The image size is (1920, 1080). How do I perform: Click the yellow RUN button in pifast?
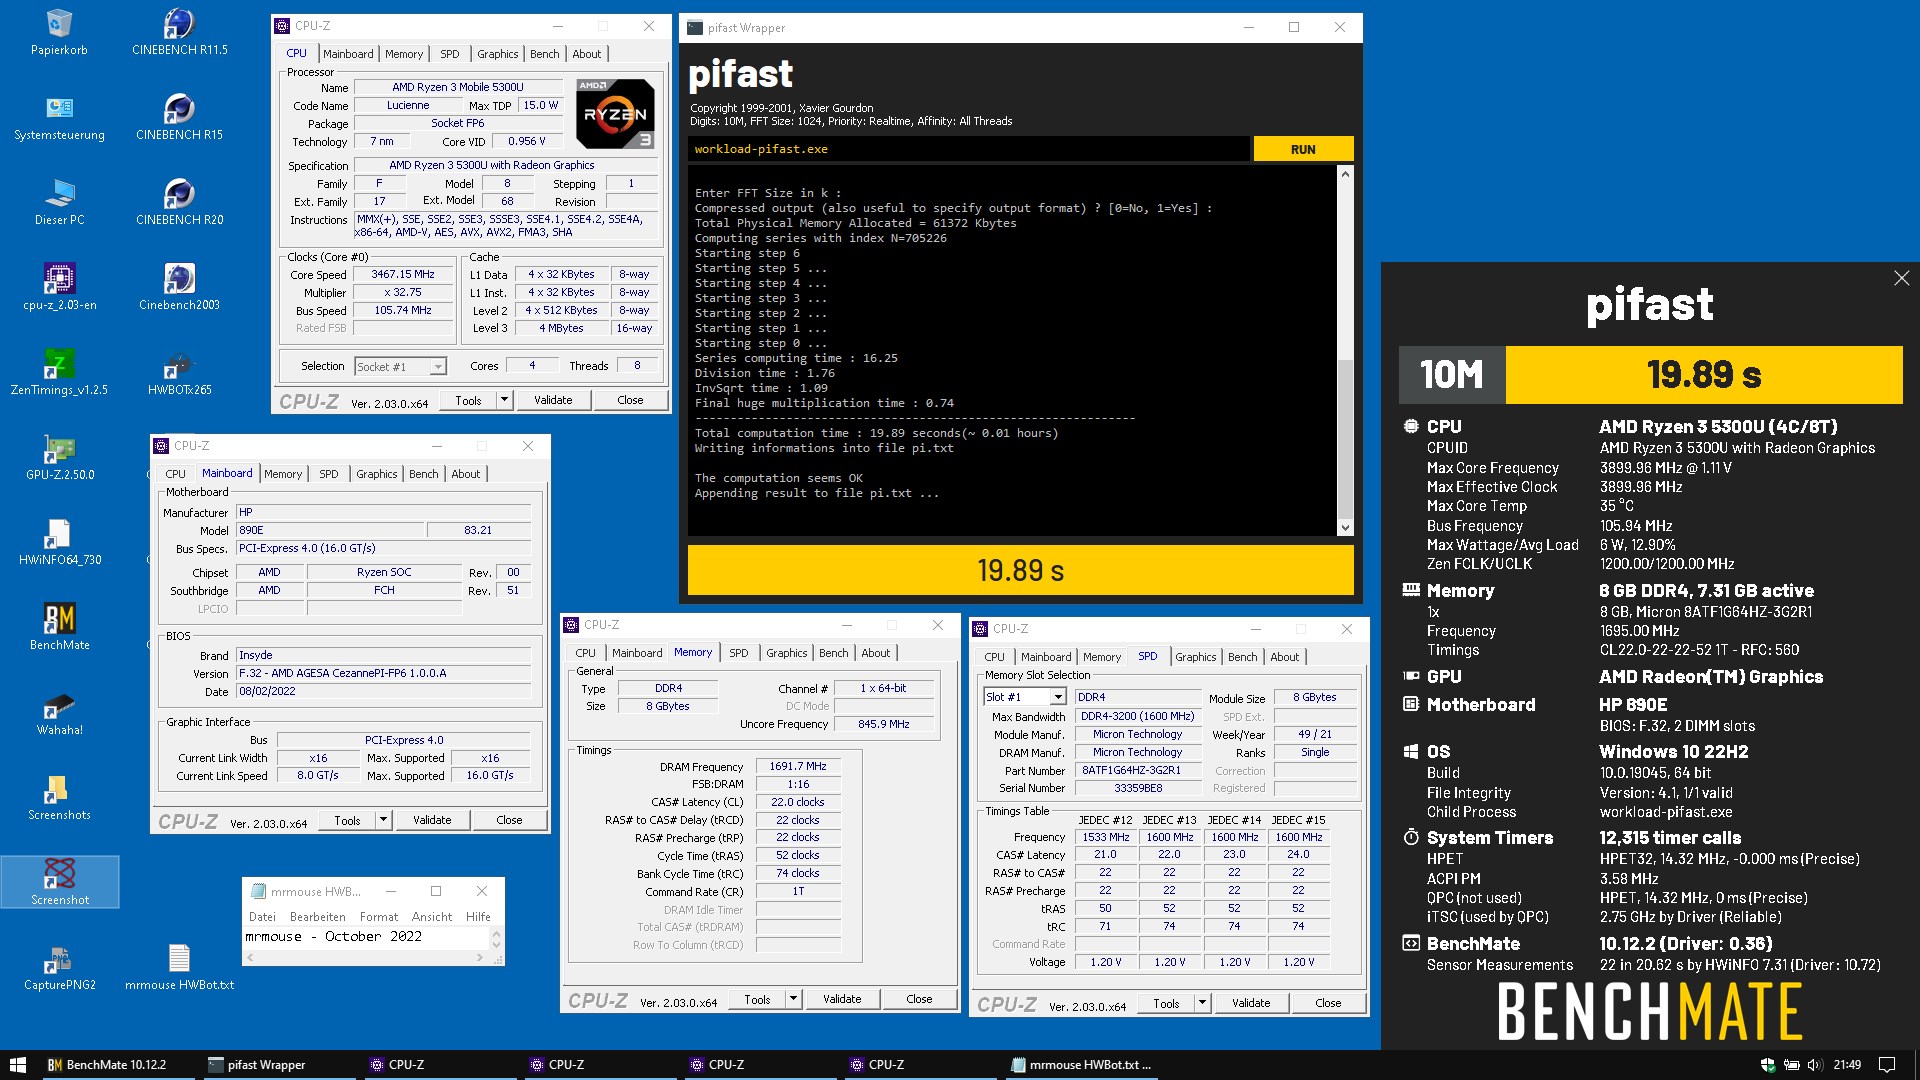(1303, 149)
